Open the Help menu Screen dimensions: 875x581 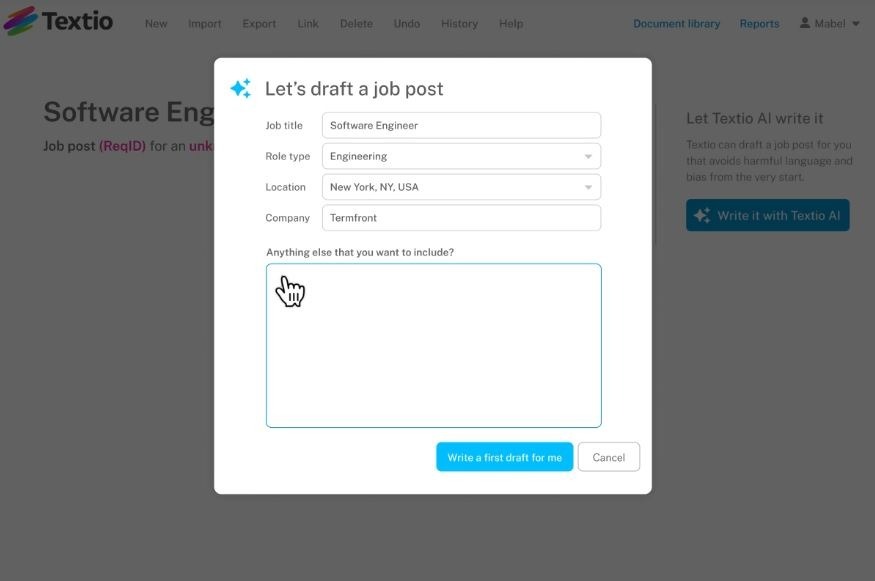point(511,24)
